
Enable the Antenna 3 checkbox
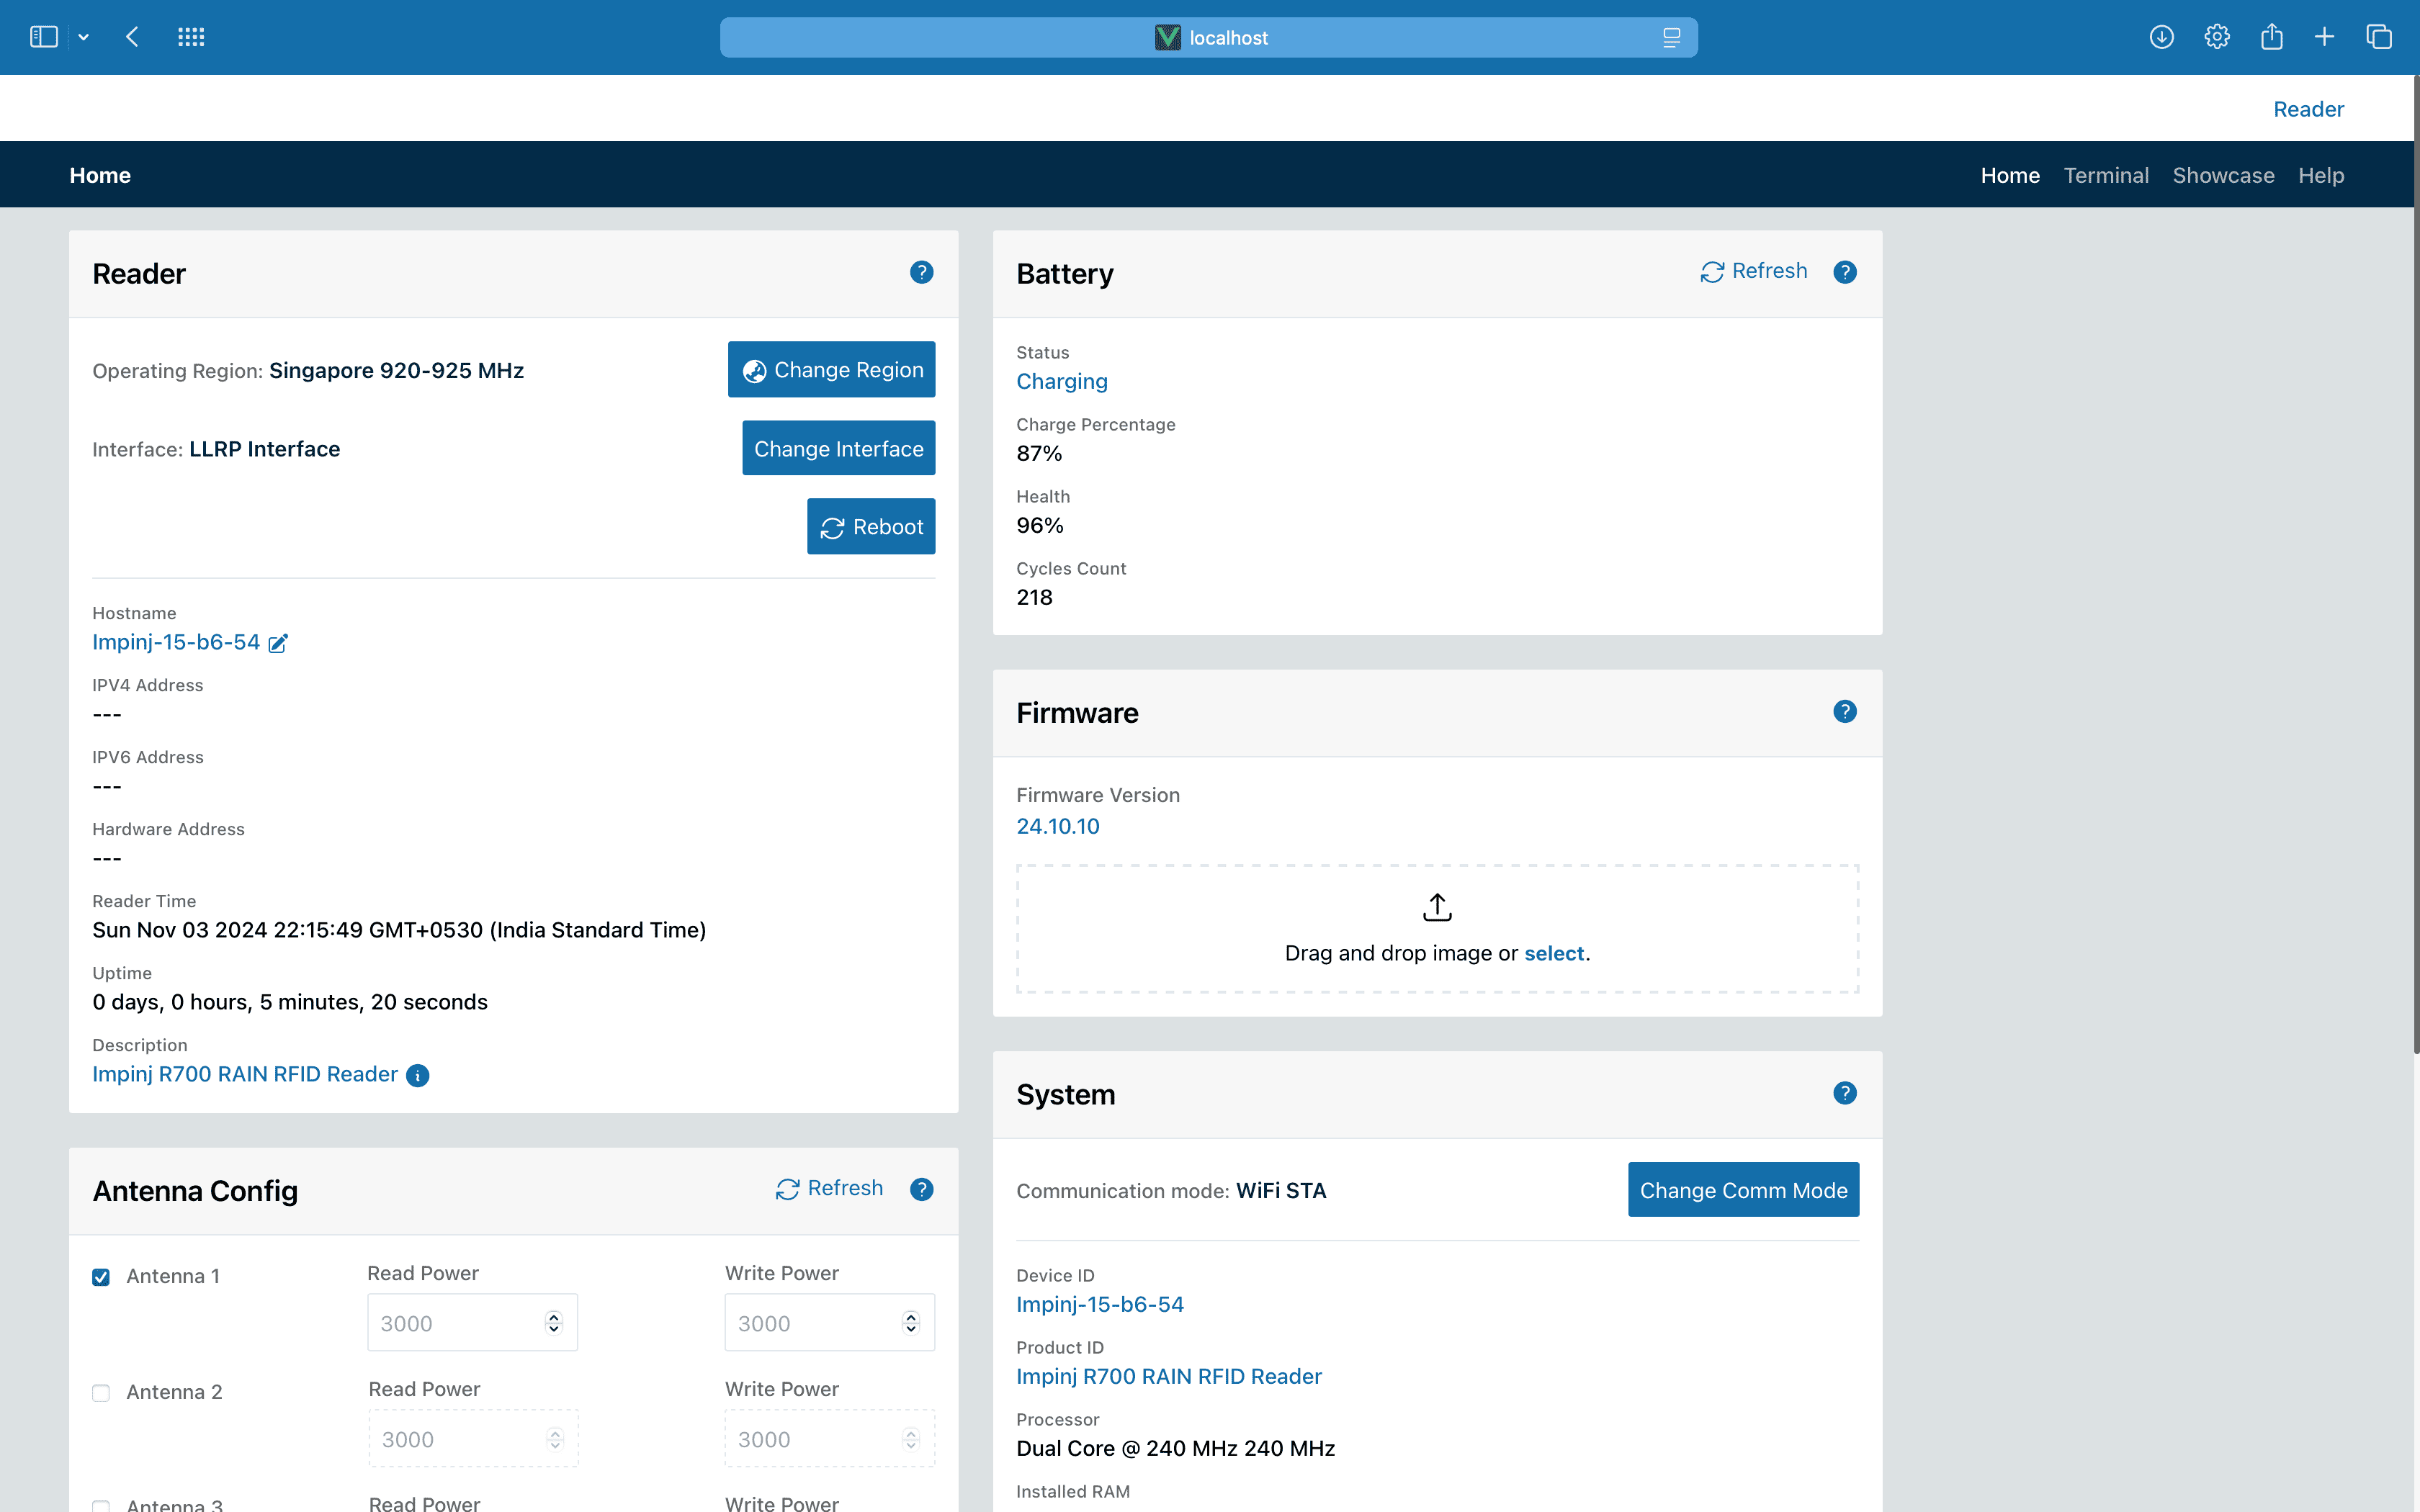click(101, 1506)
